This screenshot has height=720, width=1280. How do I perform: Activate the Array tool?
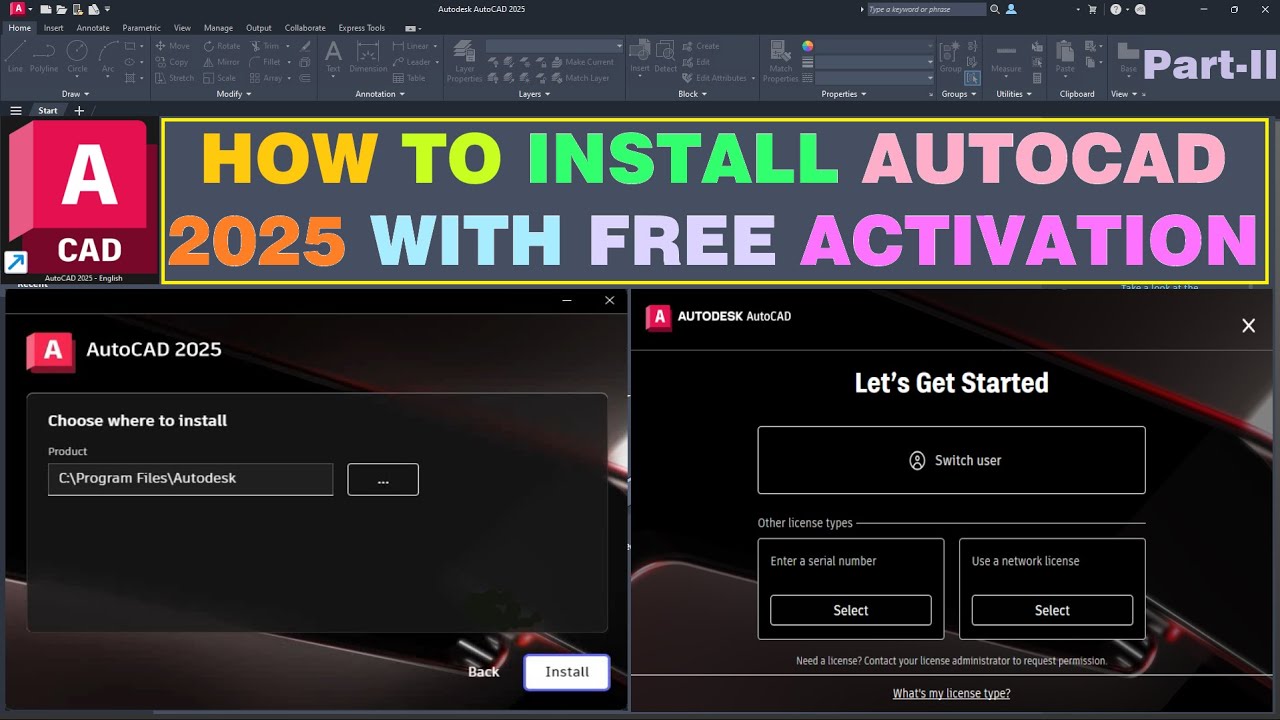point(266,78)
